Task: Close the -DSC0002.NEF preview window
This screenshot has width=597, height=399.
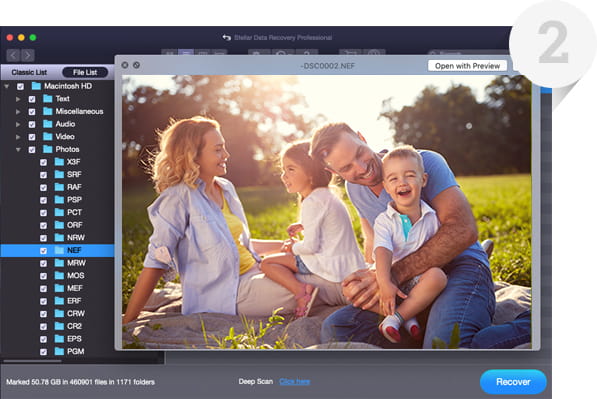Action: (125, 65)
